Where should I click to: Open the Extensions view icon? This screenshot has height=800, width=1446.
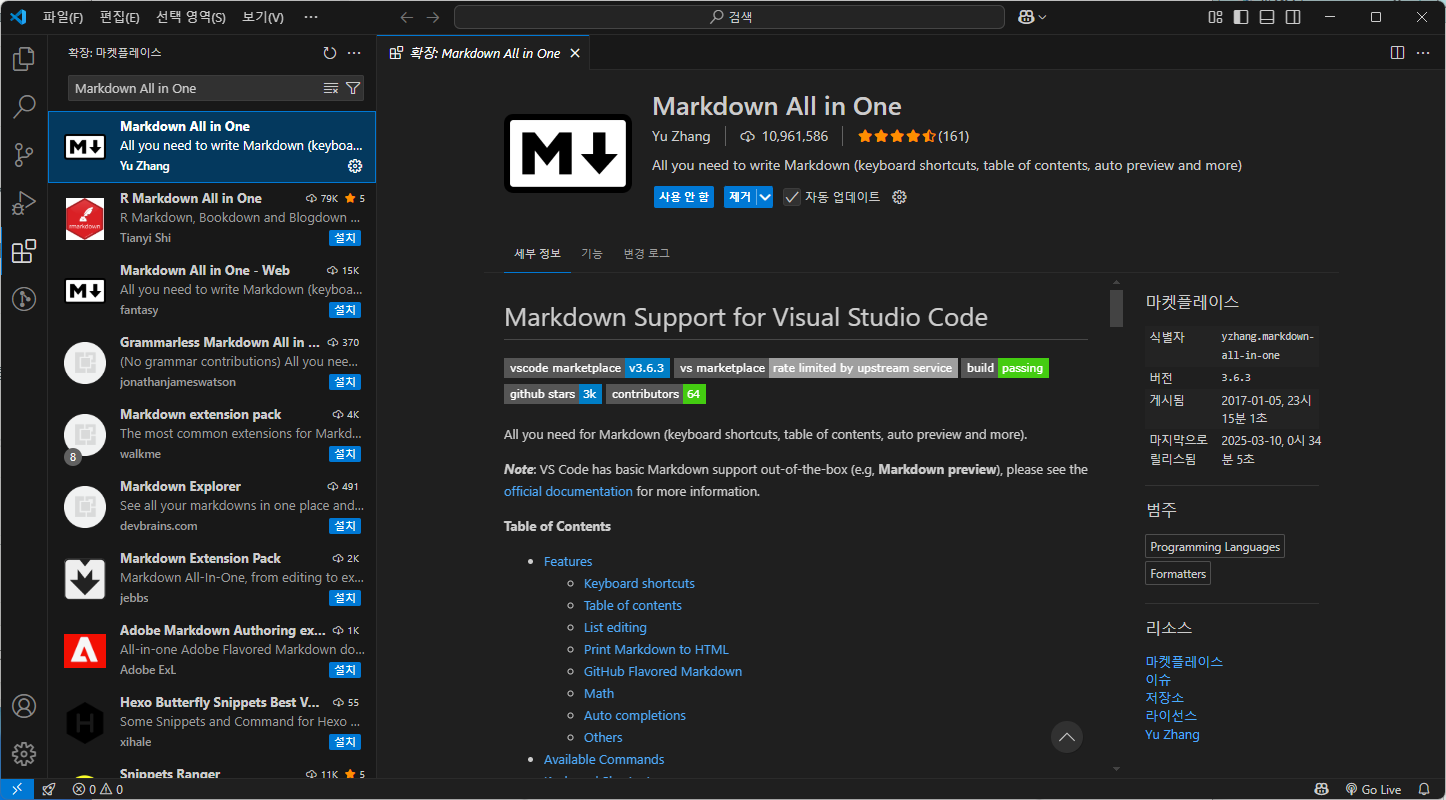[x=24, y=251]
